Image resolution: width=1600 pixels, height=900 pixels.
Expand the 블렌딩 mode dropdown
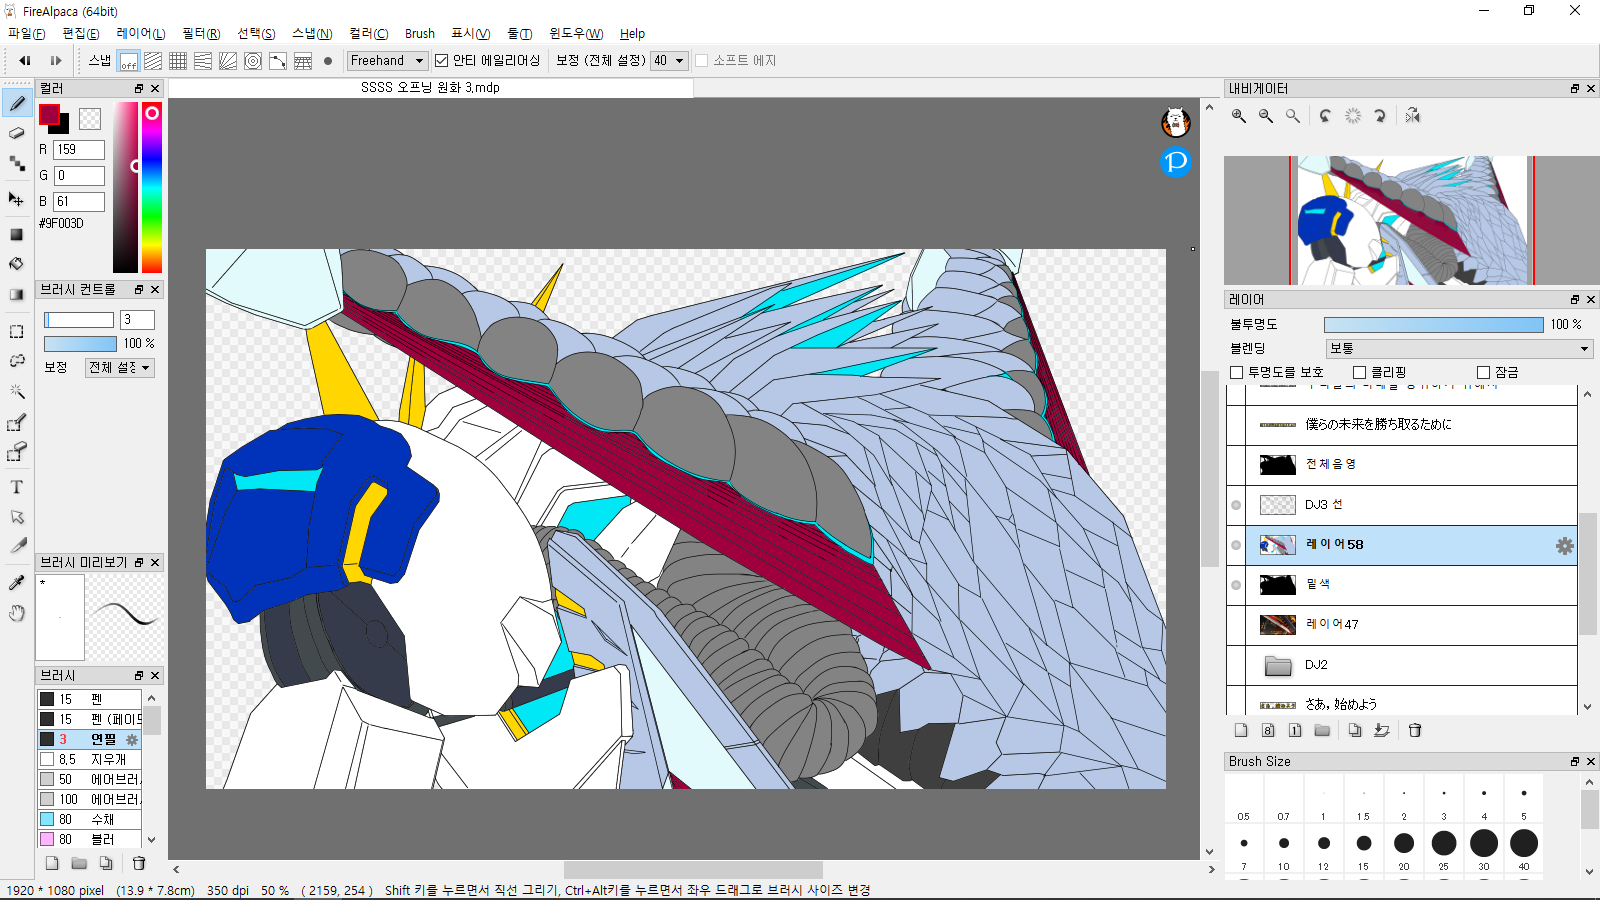1458,349
